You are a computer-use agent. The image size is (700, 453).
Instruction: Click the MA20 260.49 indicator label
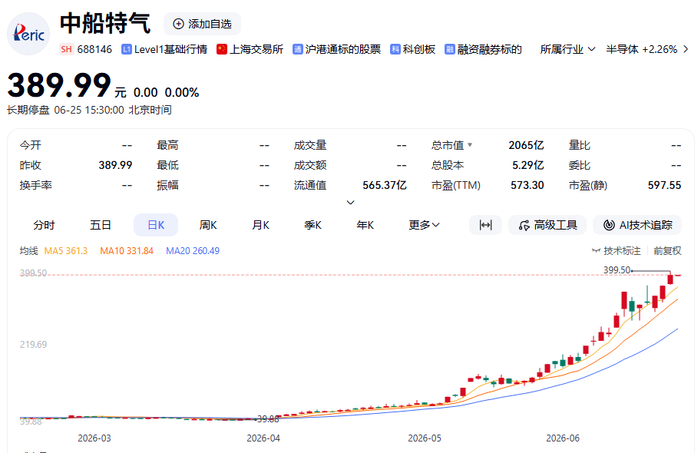coord(192,251)
